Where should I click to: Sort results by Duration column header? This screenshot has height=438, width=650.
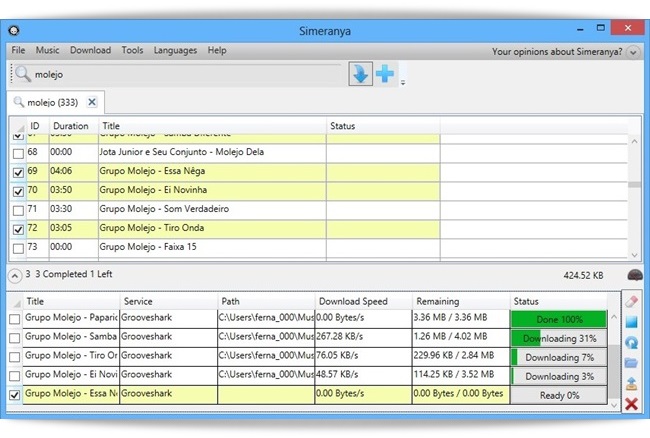click(x=74, y=126)
